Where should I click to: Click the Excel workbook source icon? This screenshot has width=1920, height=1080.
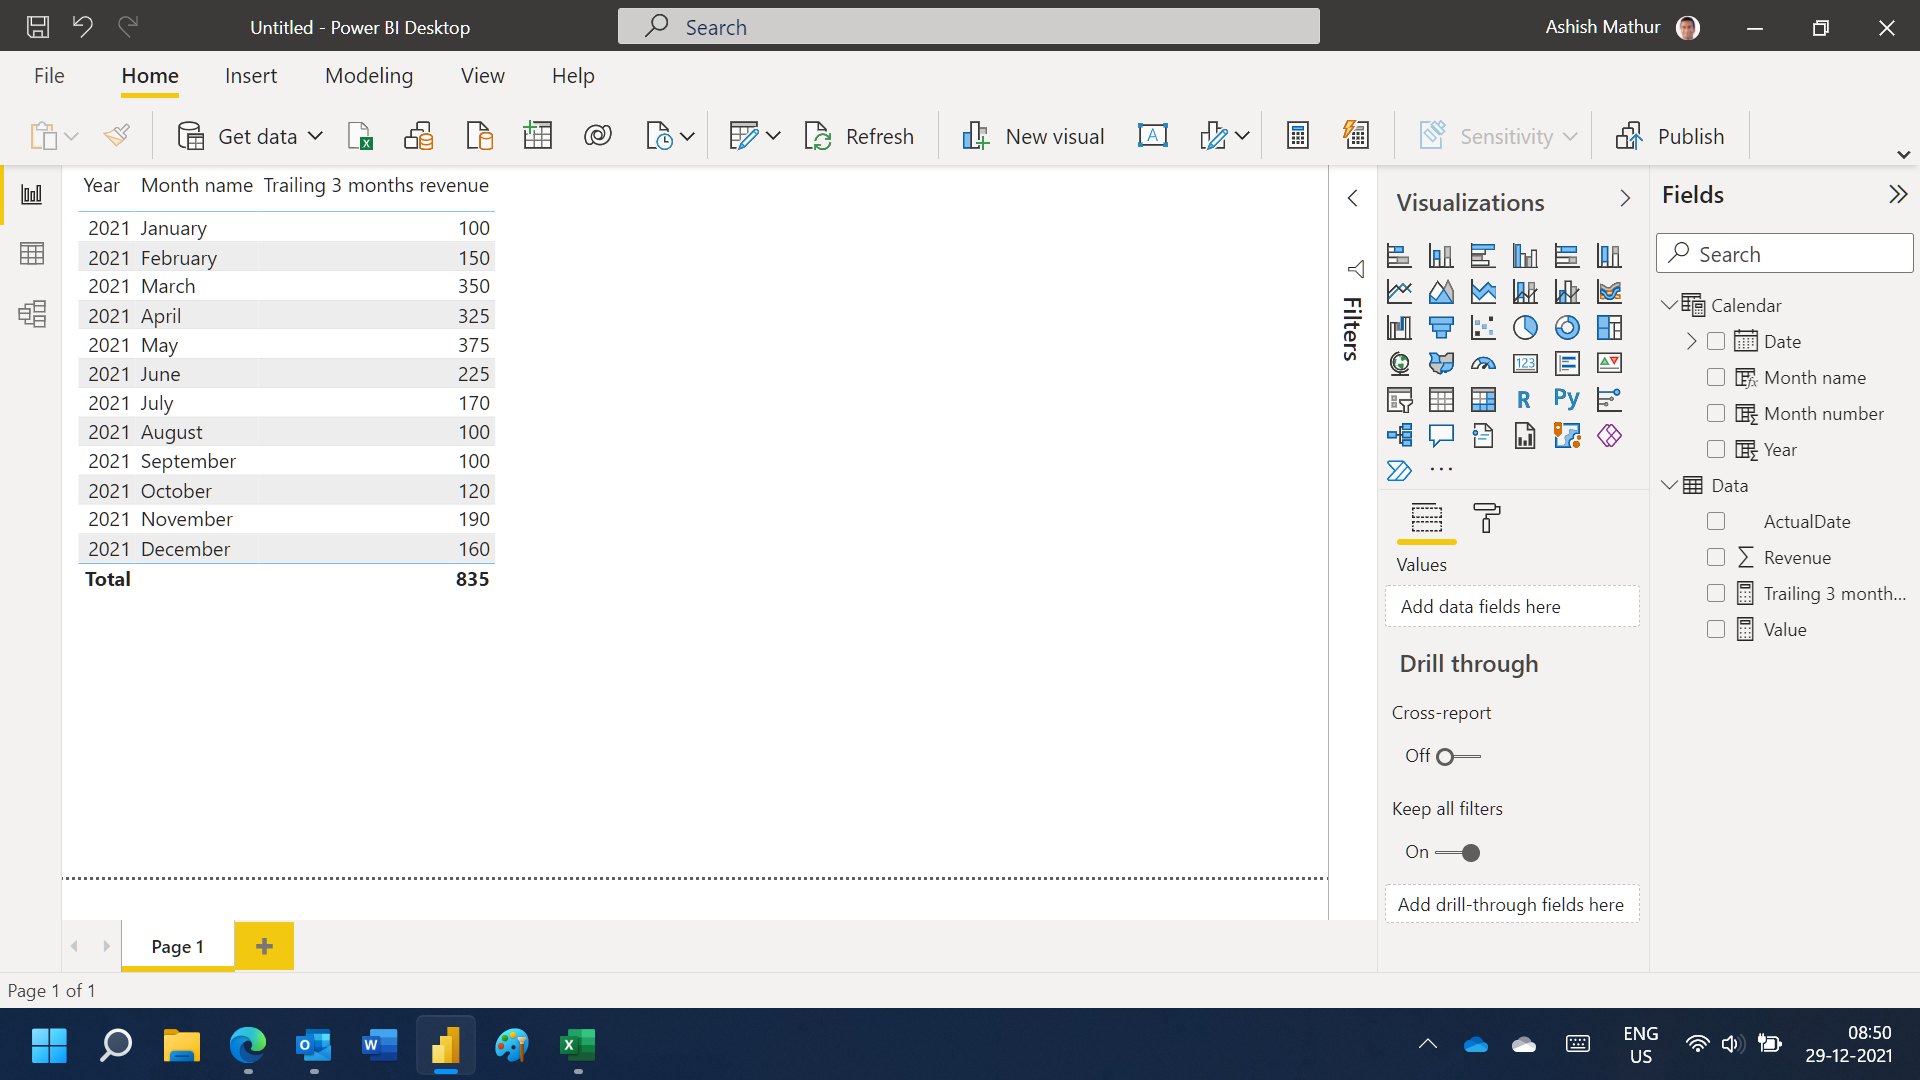(360, 136)
